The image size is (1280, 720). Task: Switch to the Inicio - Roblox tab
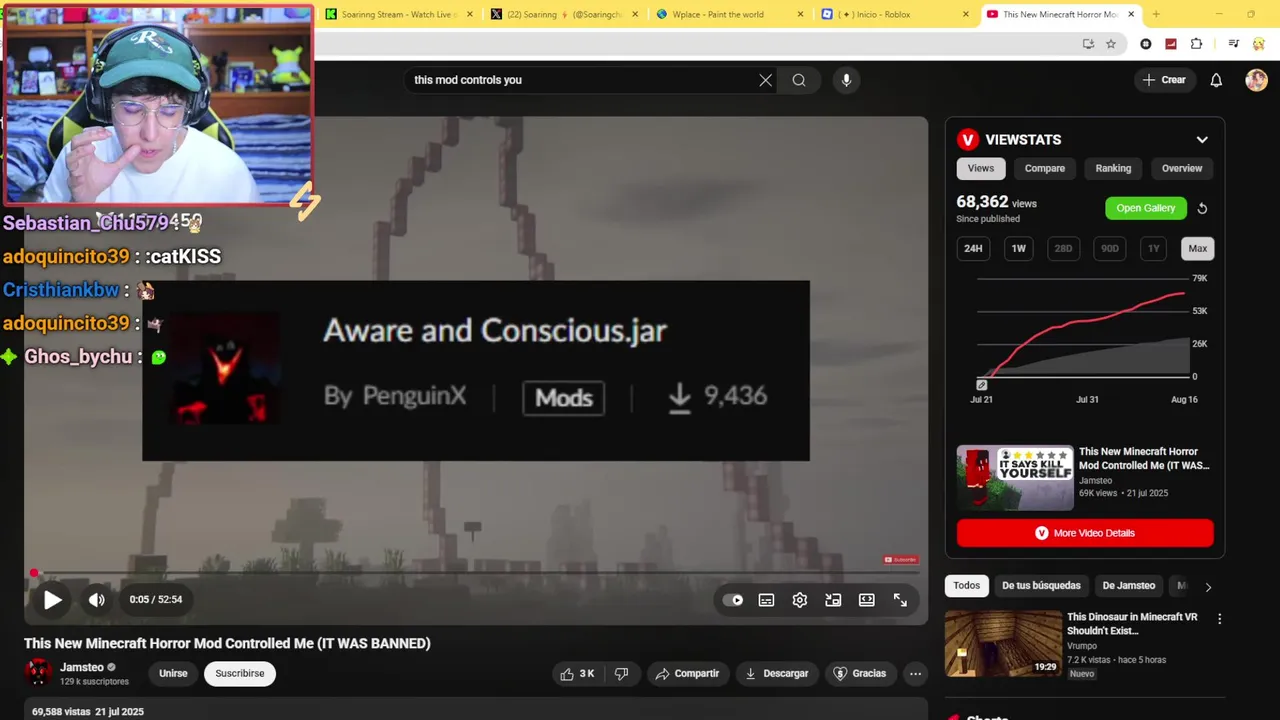coord(895,14)
